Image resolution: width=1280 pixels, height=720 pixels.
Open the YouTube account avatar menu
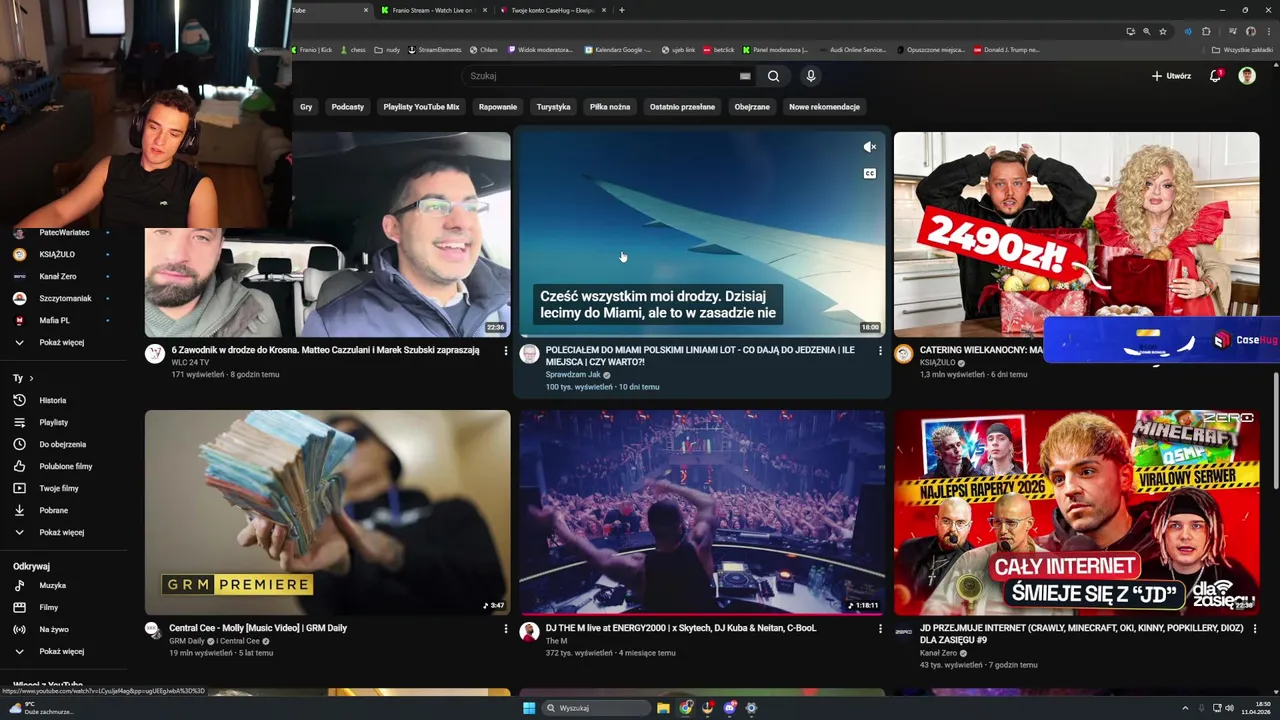coord(1247,76)
